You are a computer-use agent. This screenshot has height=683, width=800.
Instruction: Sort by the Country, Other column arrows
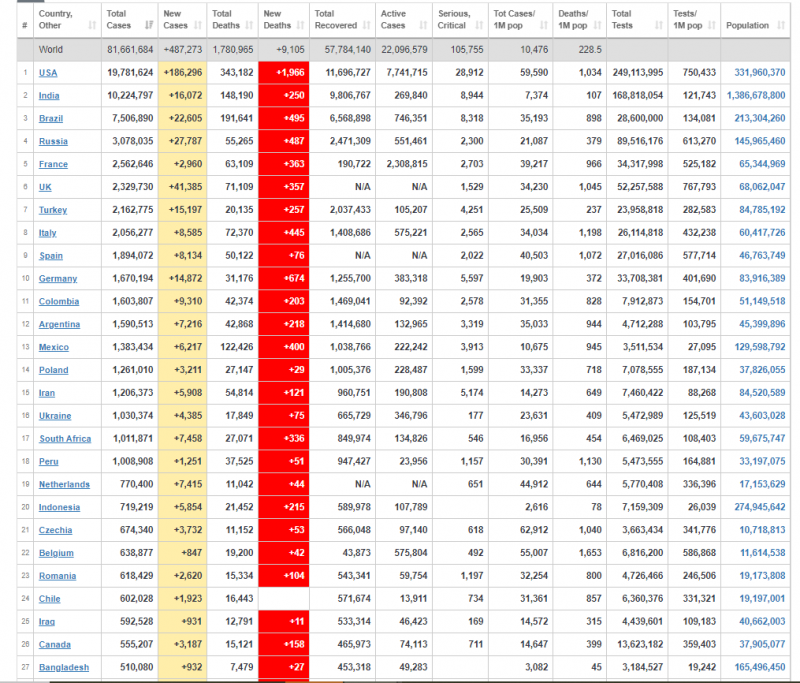point(92,25)
